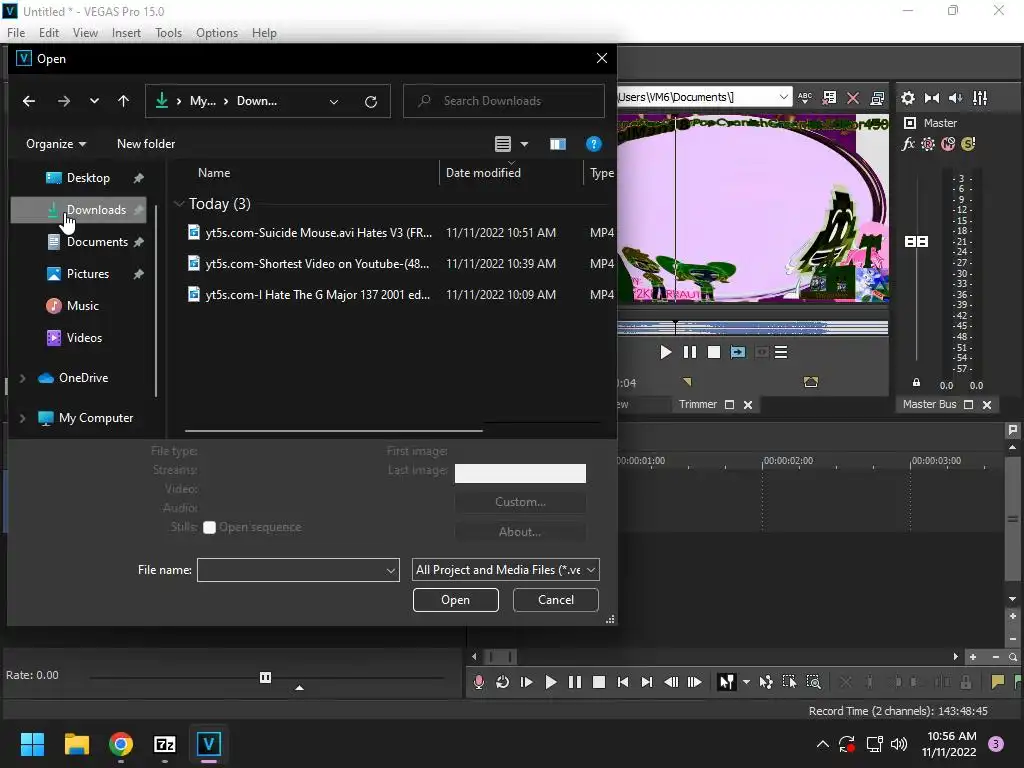
Task: Toggle Master fader lock icon
Action: click(916, 383)
